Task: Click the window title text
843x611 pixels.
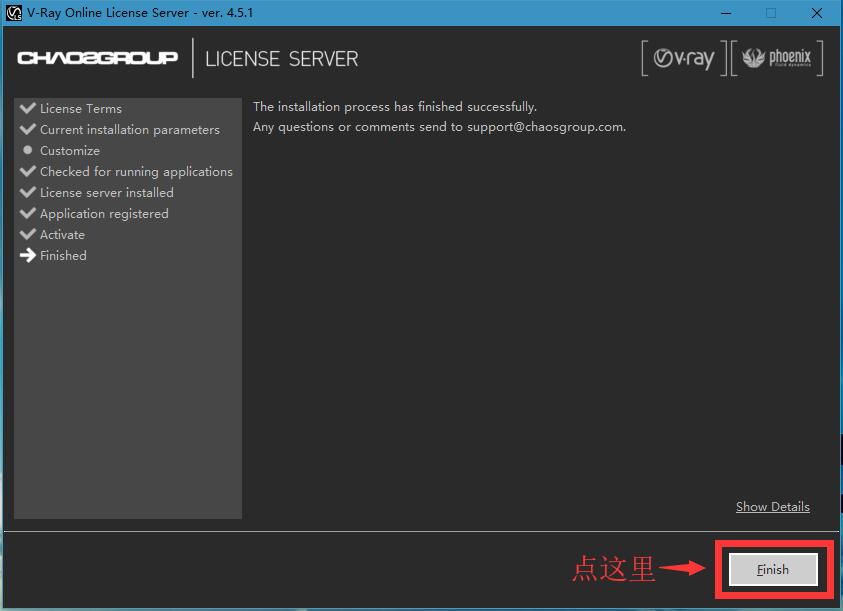Action: click(x=140, y=13)
